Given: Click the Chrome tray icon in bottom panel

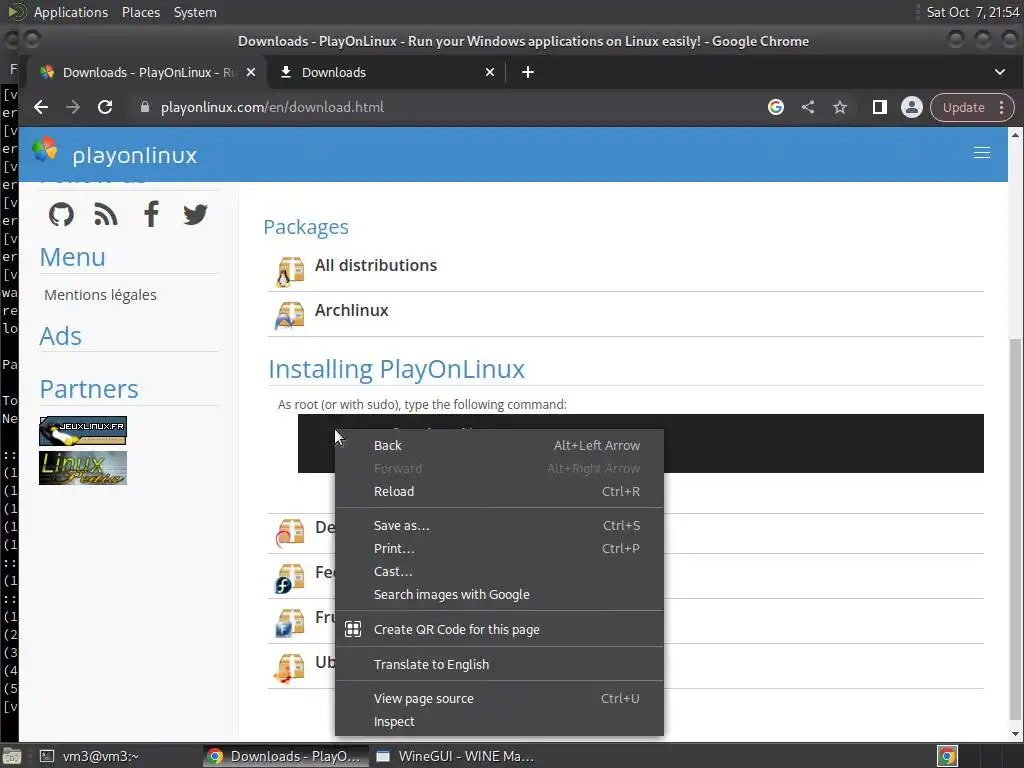Looking at the screenshot, I should (x=947, y=756).
